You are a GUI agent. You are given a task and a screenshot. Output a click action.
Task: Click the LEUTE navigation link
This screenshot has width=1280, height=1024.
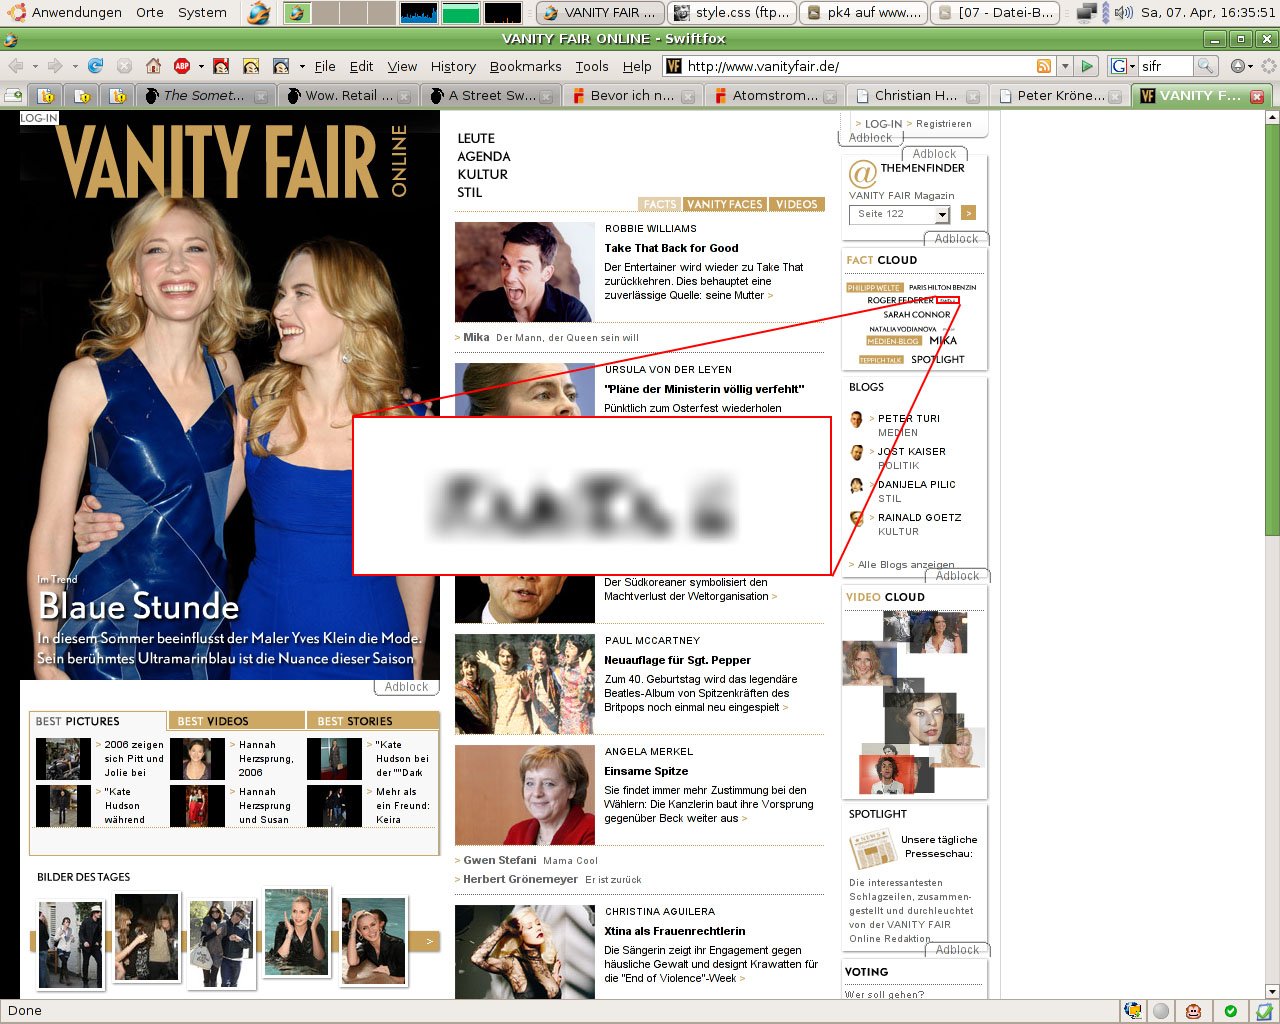click(476, 139)
